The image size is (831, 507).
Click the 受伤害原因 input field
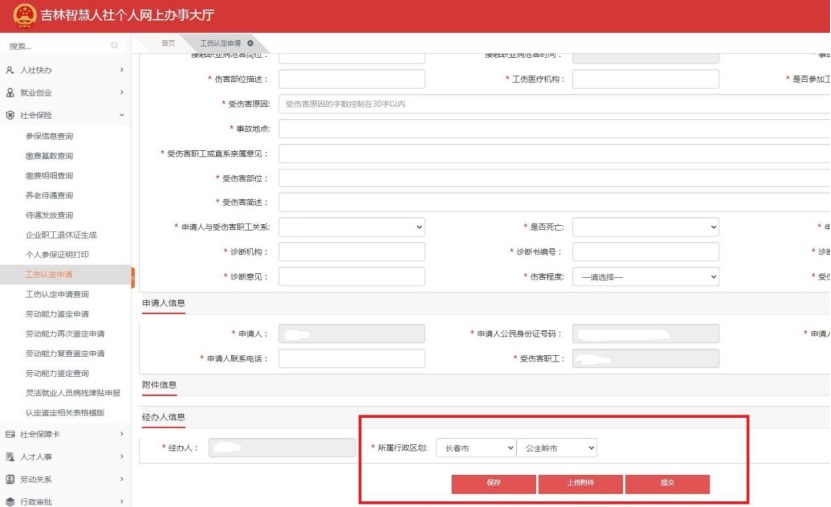552,104
